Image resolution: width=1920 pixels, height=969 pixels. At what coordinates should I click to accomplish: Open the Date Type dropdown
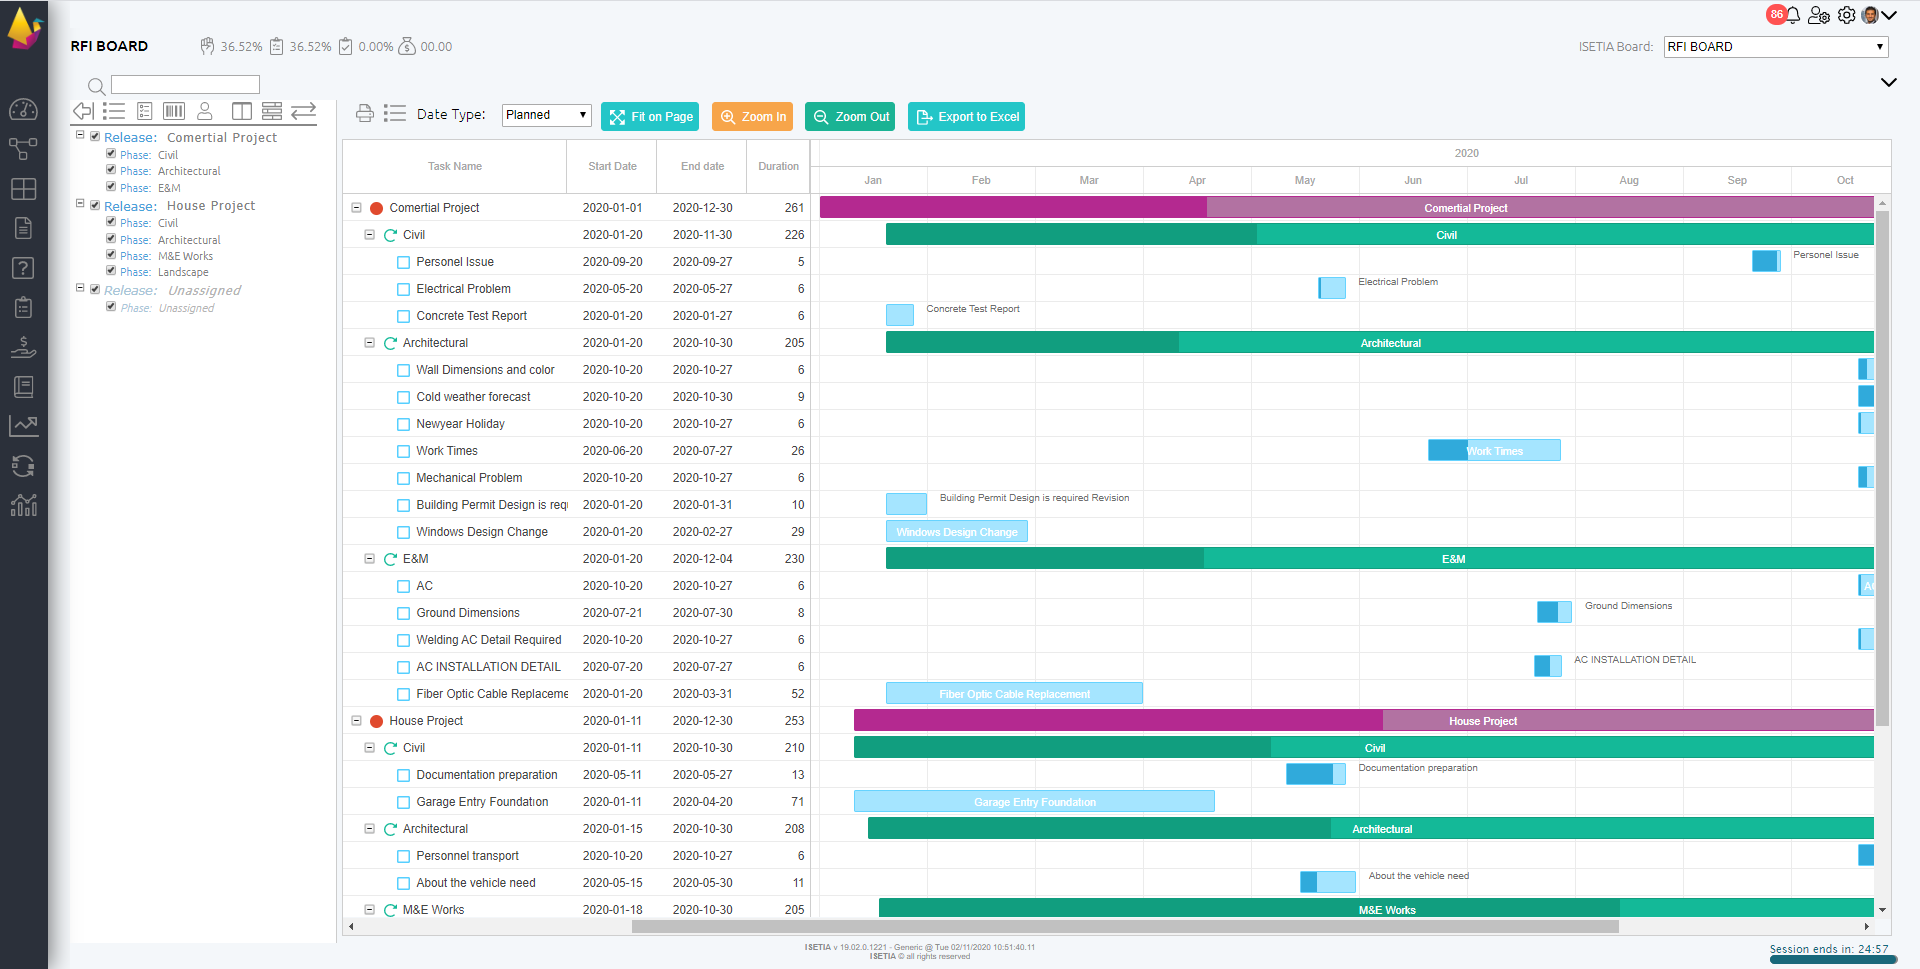point(545,115)
